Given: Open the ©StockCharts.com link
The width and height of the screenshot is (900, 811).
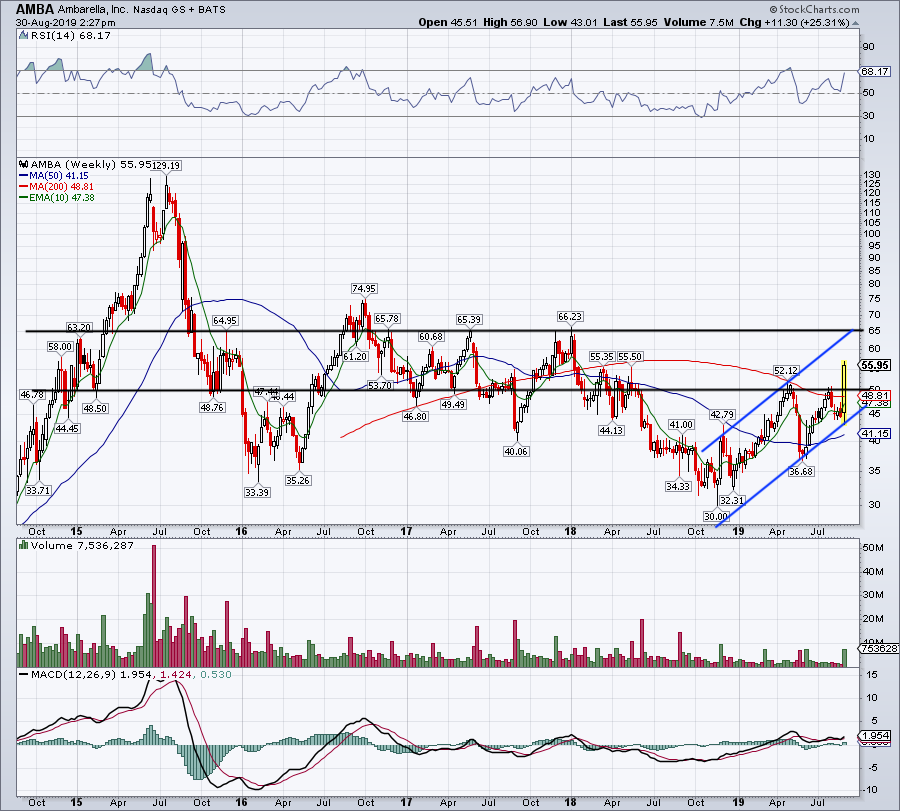Looking at the screenshot, I should 814,9.
